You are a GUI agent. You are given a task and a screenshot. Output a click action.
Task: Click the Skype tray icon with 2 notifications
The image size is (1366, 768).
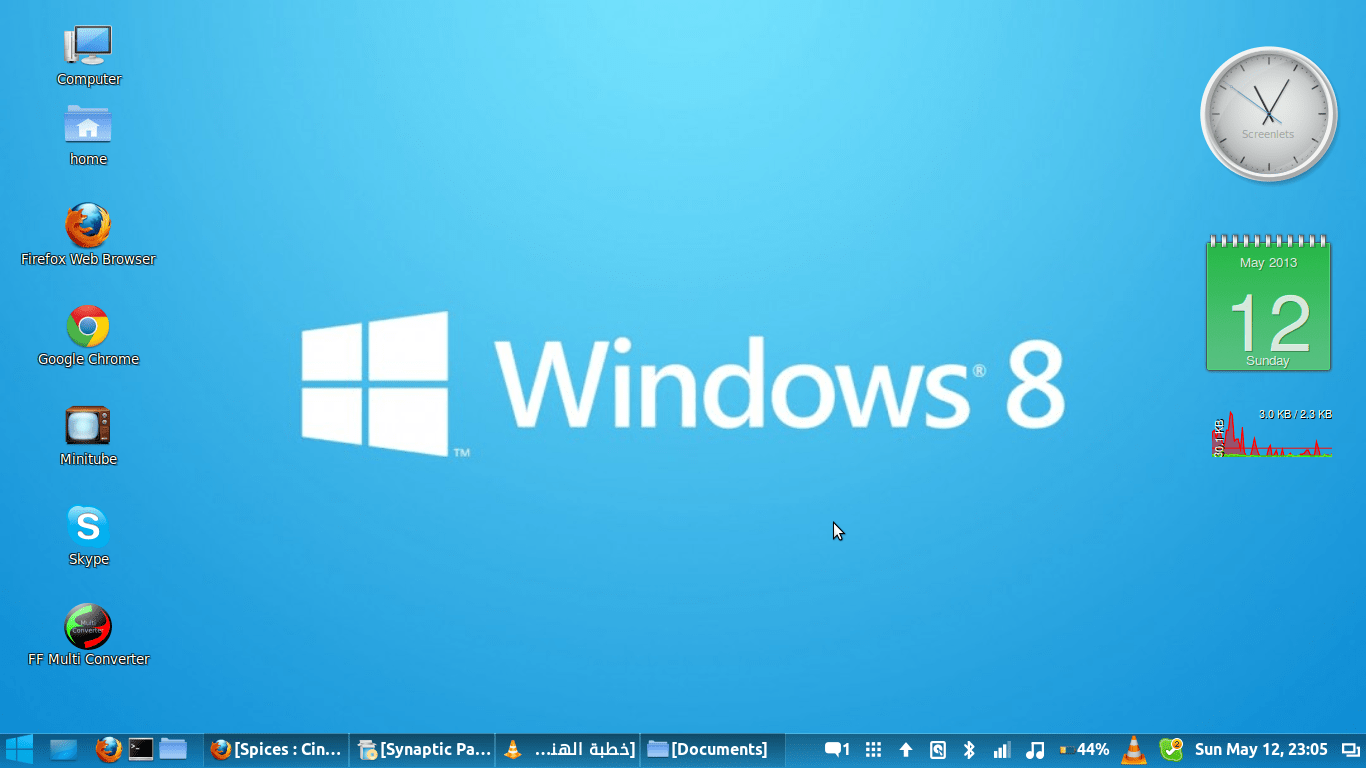click(x=1170, y=749)
